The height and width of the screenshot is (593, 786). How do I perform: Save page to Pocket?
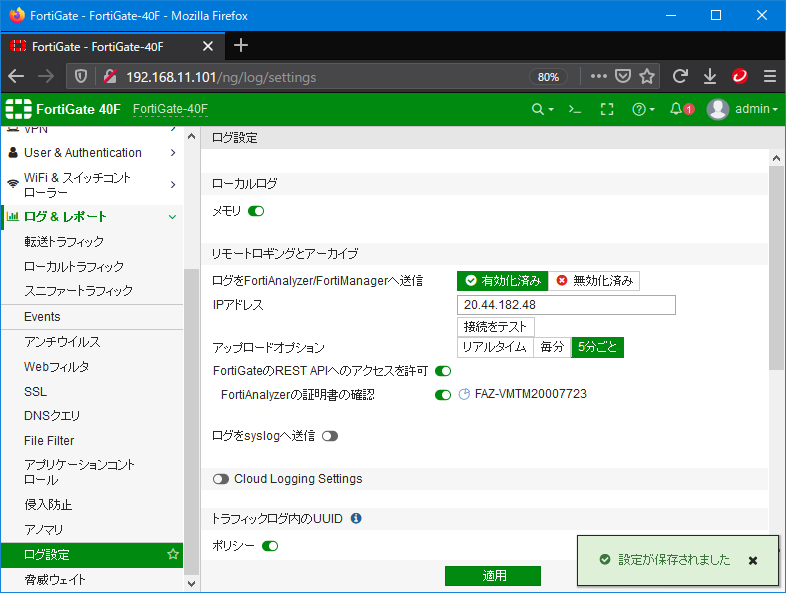(x=623, y=76)
